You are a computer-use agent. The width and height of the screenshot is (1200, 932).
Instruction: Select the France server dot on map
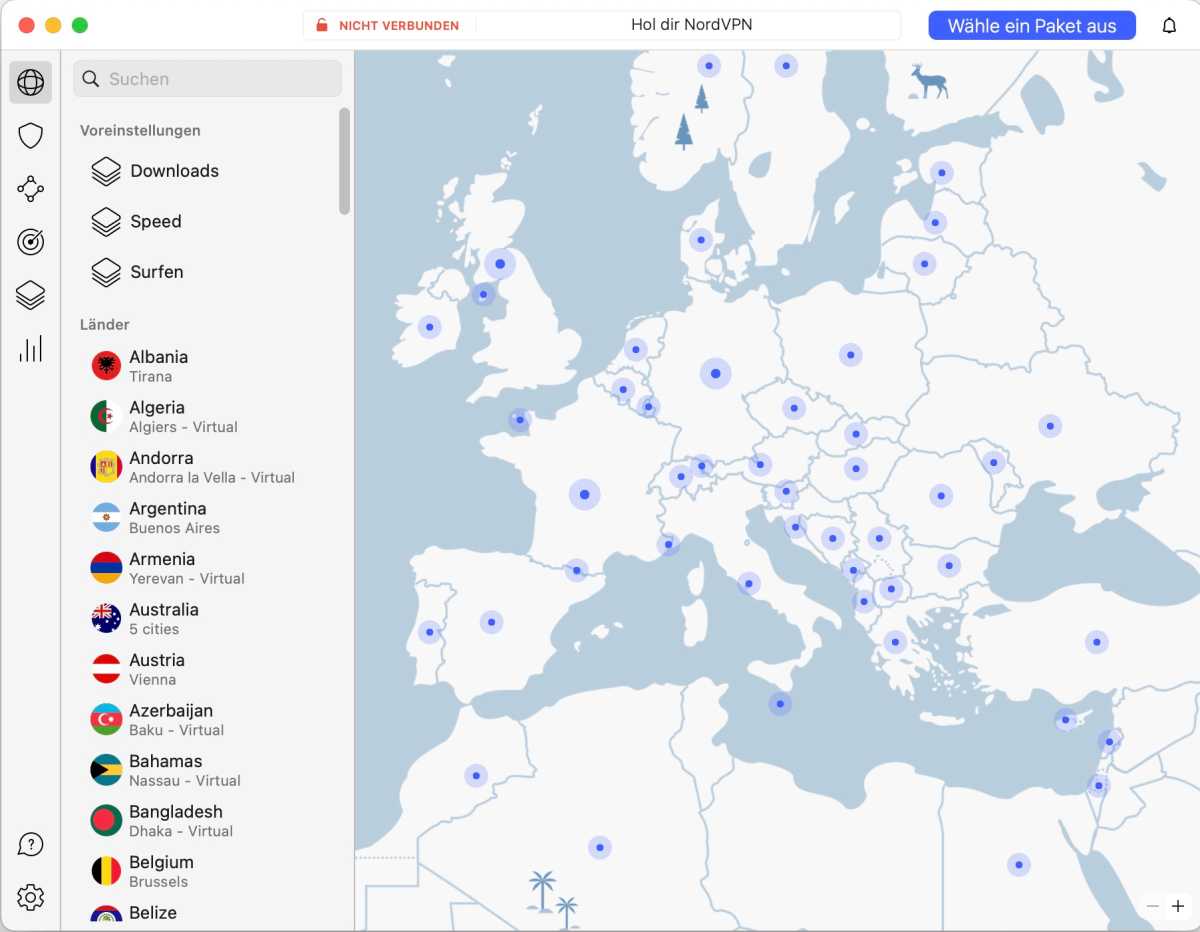point(584,494)
